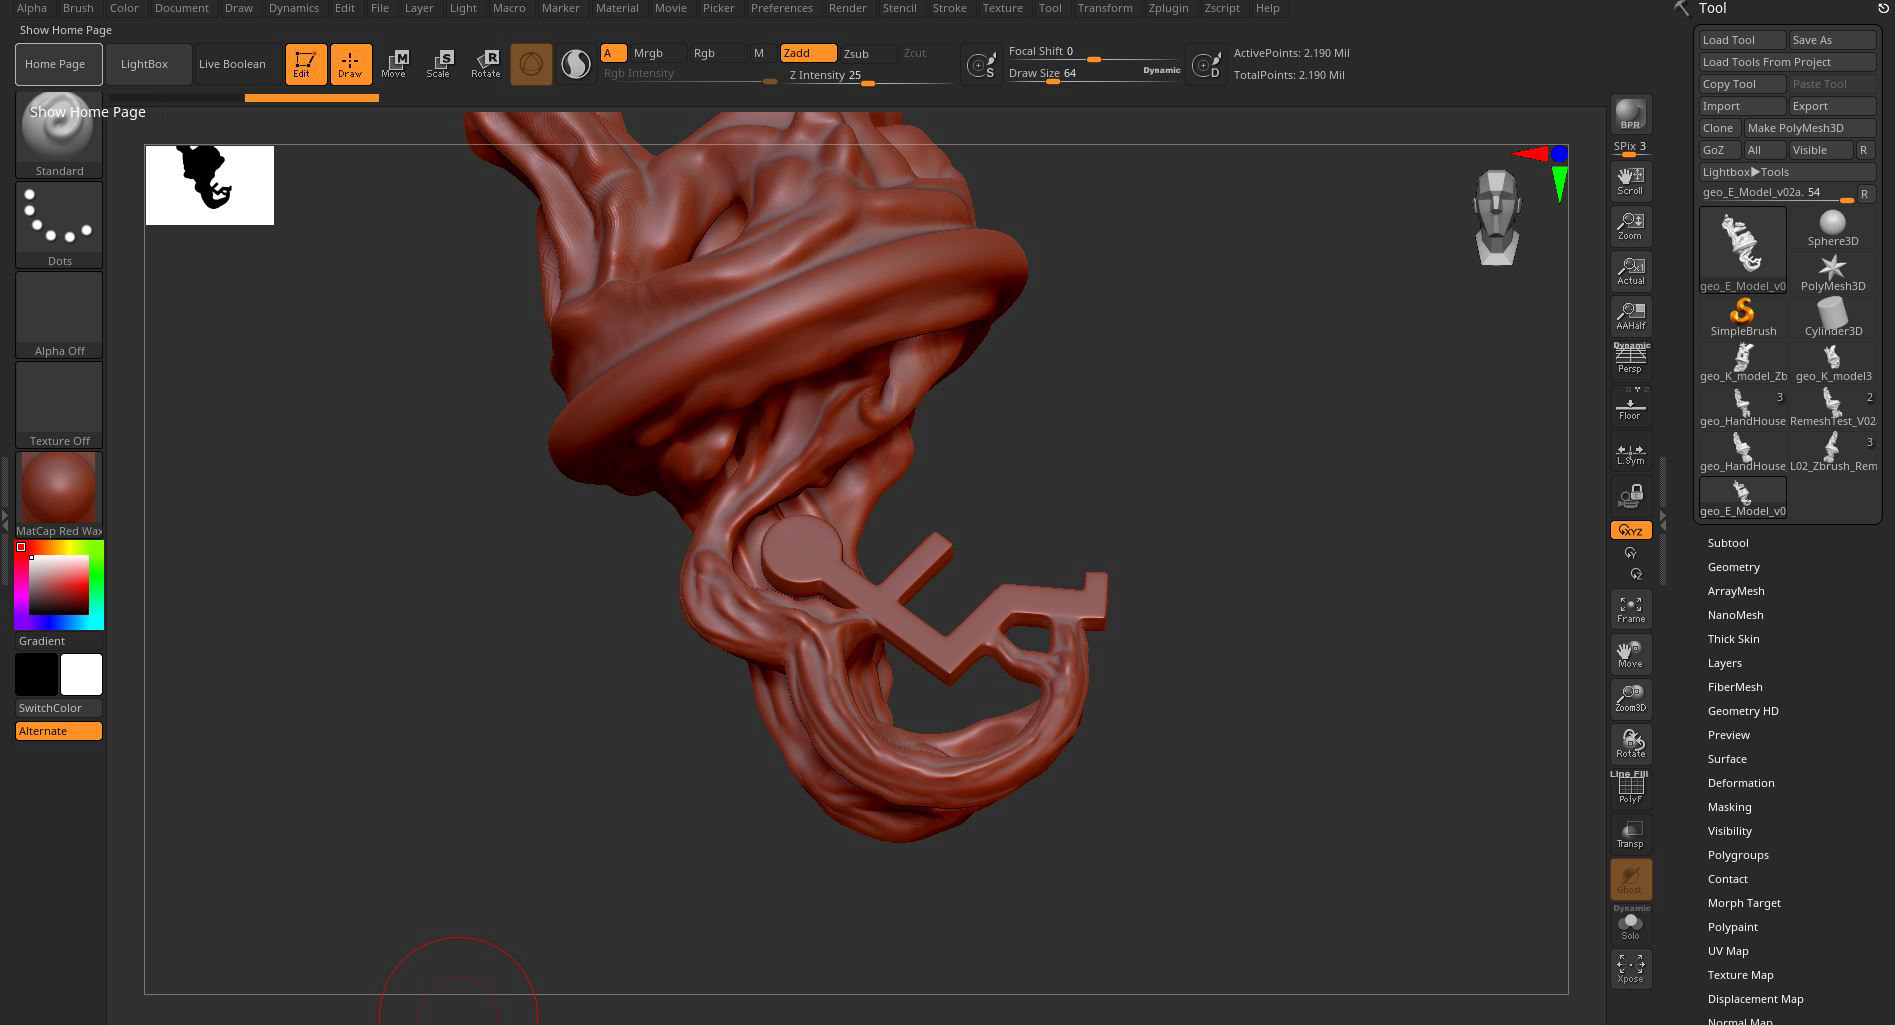
Task: Enable Zsub sculpt mode
Action: [867, 53]
